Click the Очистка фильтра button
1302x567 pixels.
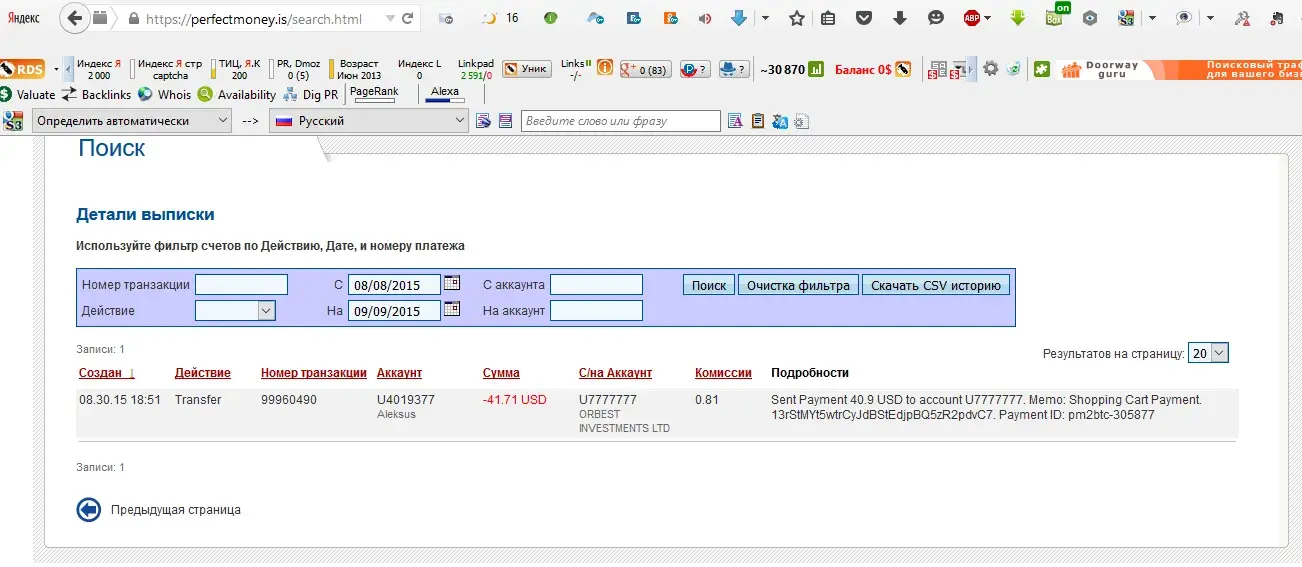pos(798,285)
